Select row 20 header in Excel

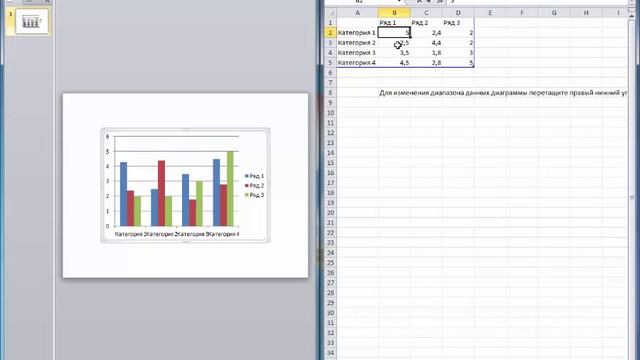pyautogui.click(x=331, y=213)
